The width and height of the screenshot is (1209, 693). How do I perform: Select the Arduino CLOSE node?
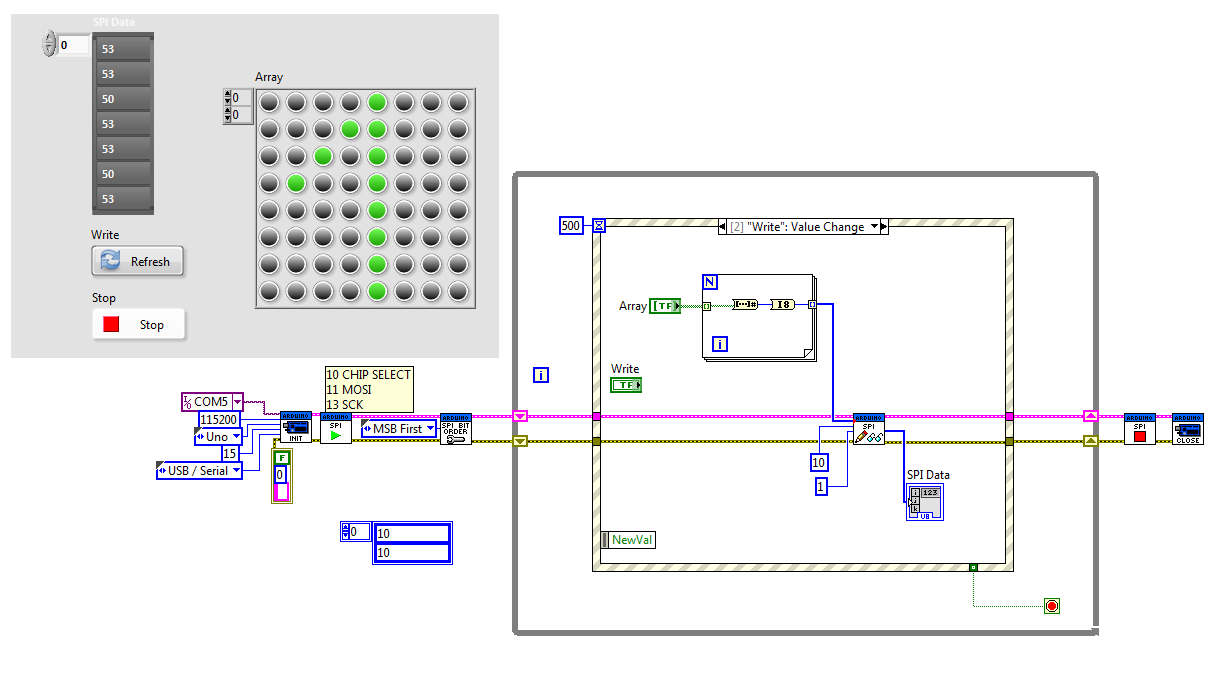(x=1188, y=428)
